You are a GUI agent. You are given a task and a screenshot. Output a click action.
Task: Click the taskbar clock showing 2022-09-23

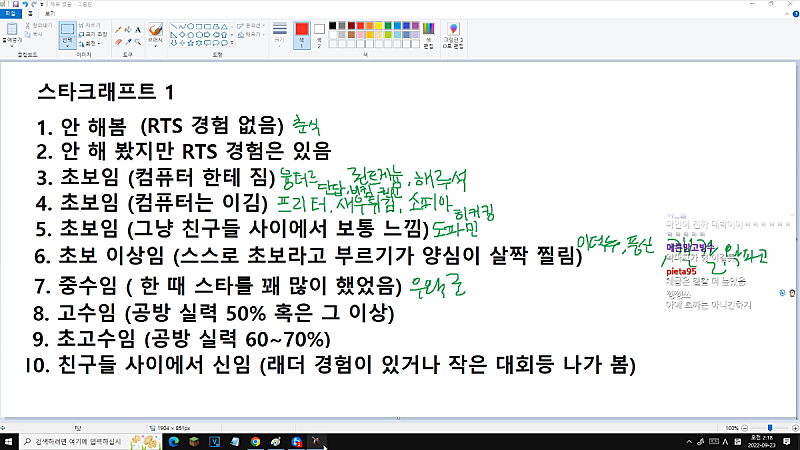(761, 442)
